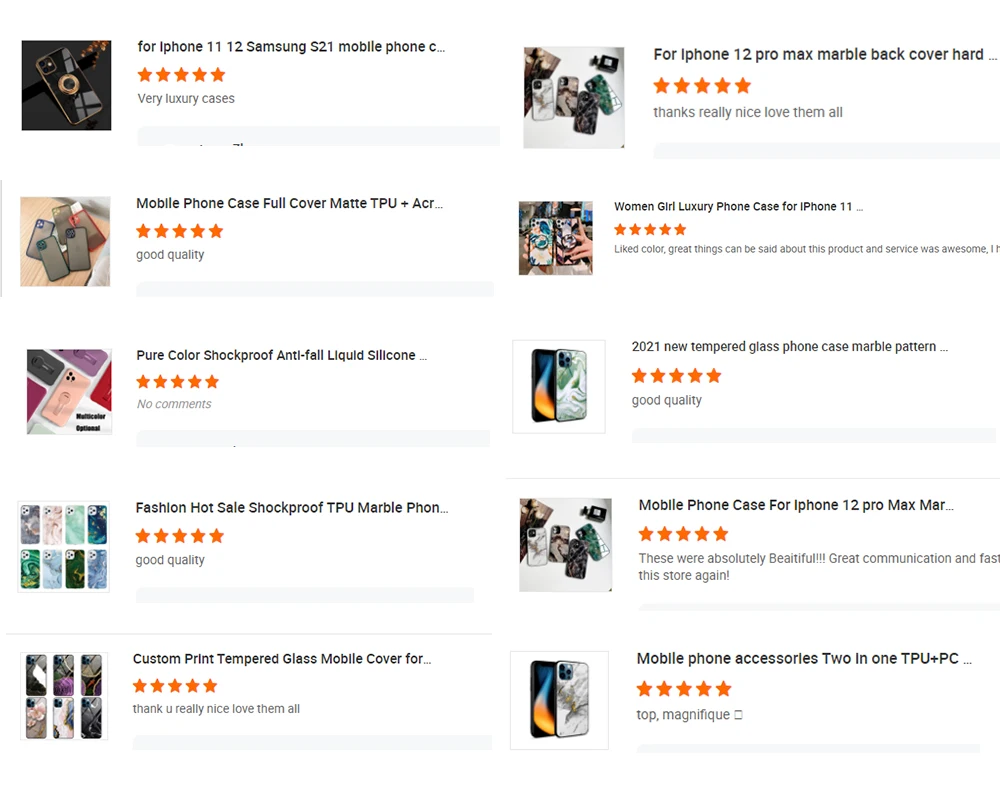Click 'Pure Color Shockproof Anti-fall Liquid Silicone' title
Viewport: 1000px width, 789px height.
pyautogui.click(x=282, y=355)
